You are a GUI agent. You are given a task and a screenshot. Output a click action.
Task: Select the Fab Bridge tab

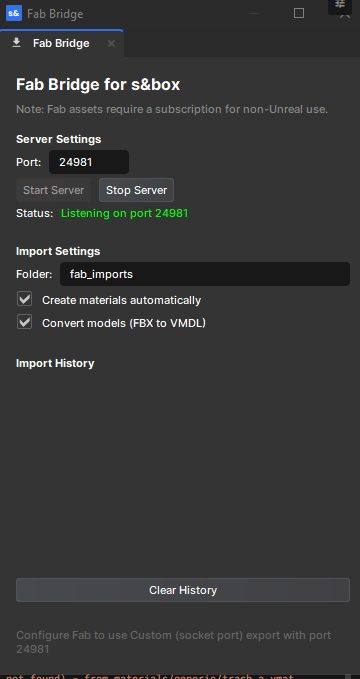pos(62,43)
